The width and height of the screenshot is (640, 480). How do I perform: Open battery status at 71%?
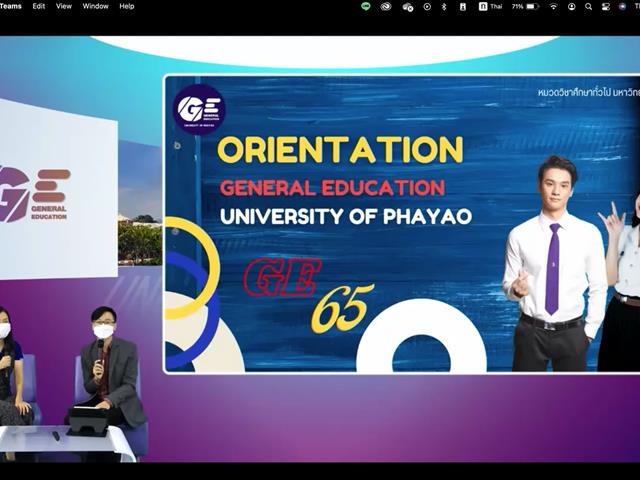(526, 7)
